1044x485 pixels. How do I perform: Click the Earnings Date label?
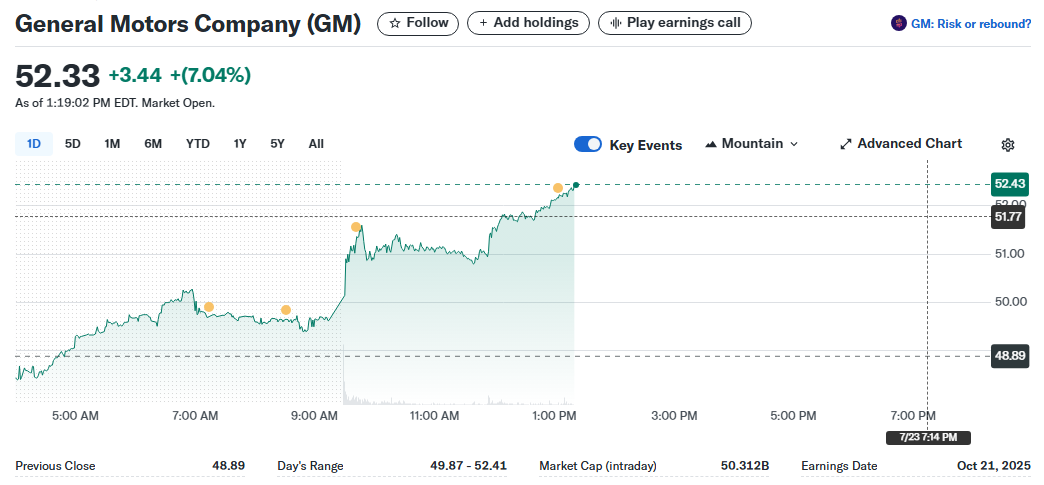(839, 466)
